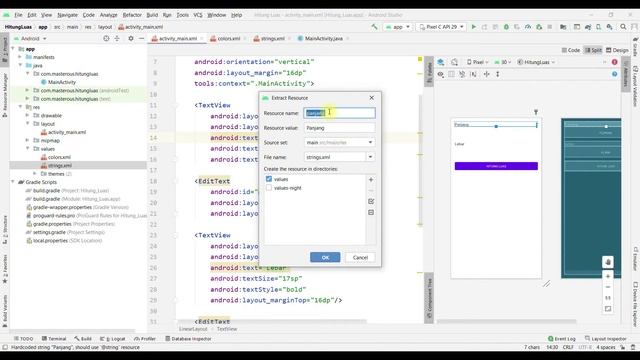The image size is (640, 360).
Task: Click the red error indicator in design toolbar
Action: click(614, 62)
